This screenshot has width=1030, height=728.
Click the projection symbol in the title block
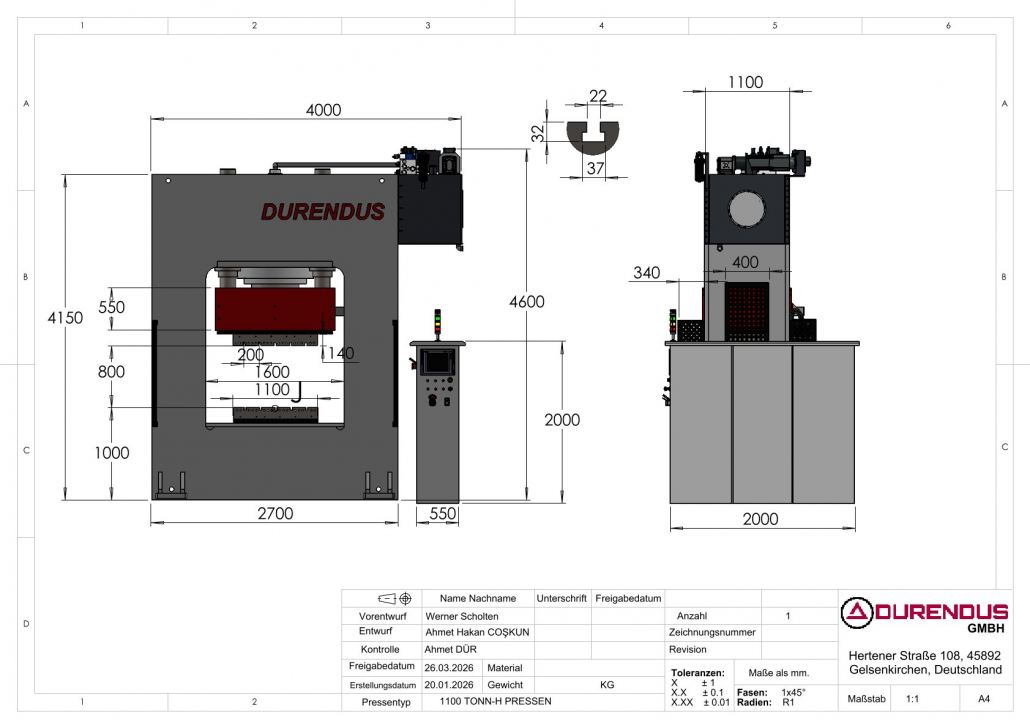(x=393, y=599)
